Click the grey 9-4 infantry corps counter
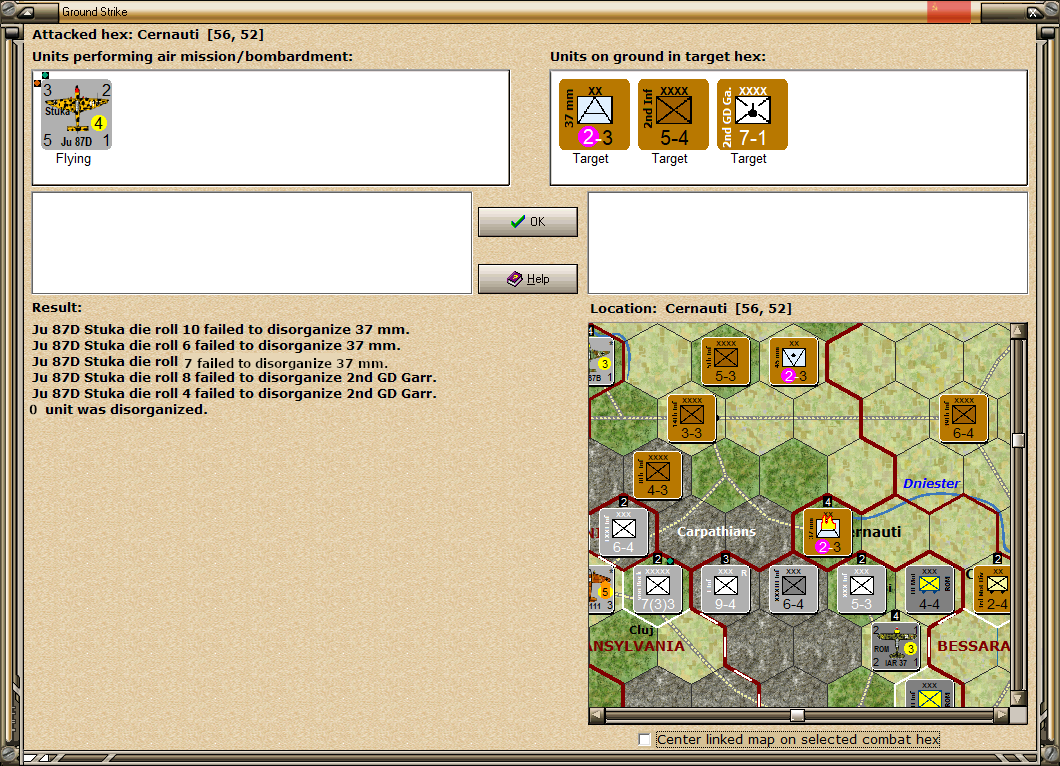Screen dimensions: 1060x766 (x=725, y=589)
